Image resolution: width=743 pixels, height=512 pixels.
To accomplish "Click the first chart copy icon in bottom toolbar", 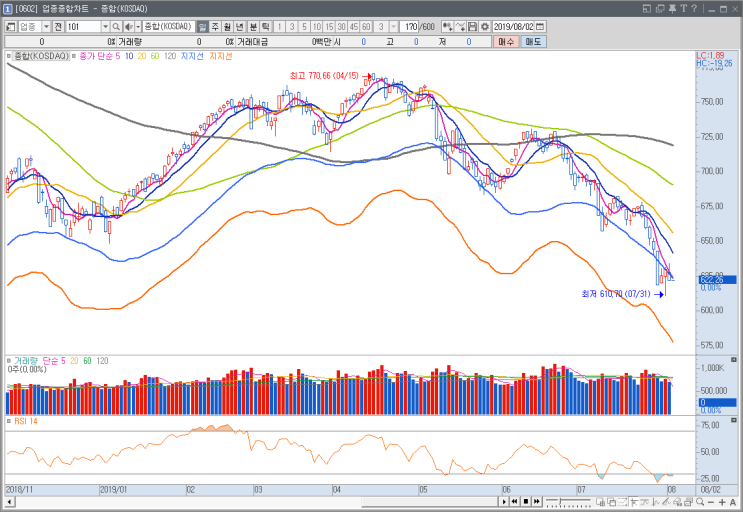I will tap(600, 502).
